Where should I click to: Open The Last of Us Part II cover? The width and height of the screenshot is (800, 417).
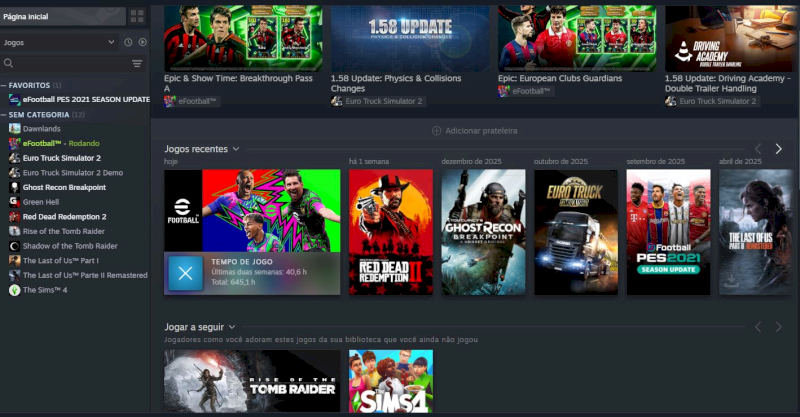[757, 232]
